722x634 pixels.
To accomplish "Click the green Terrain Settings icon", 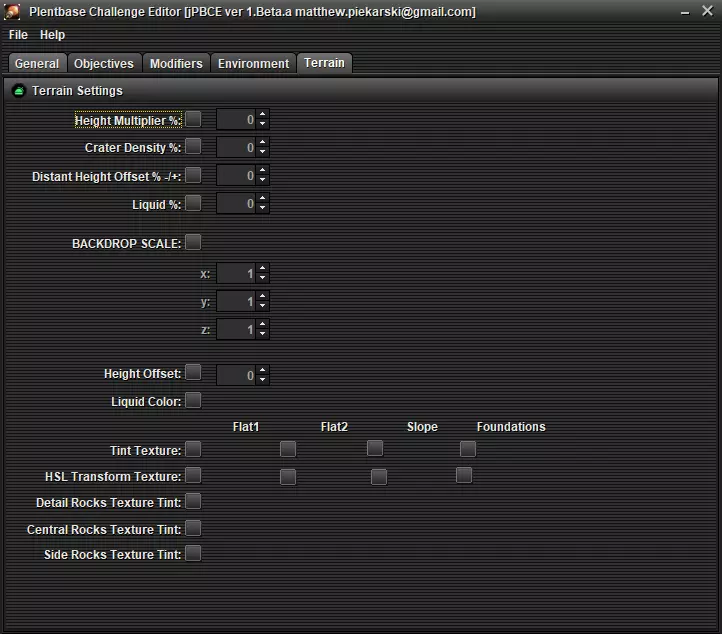I will tap(19, 91).
